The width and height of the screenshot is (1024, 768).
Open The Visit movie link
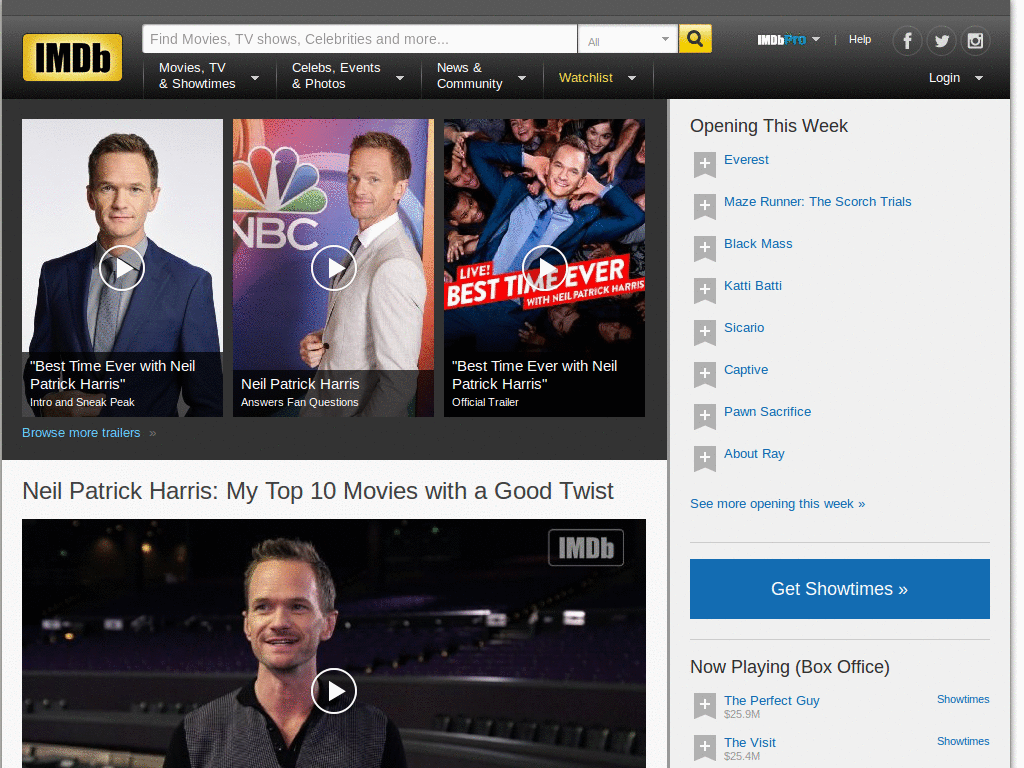point(750,743)
